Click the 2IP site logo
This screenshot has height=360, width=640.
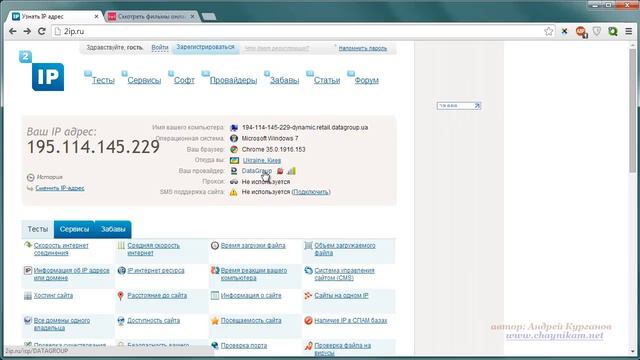click(42, 71)
